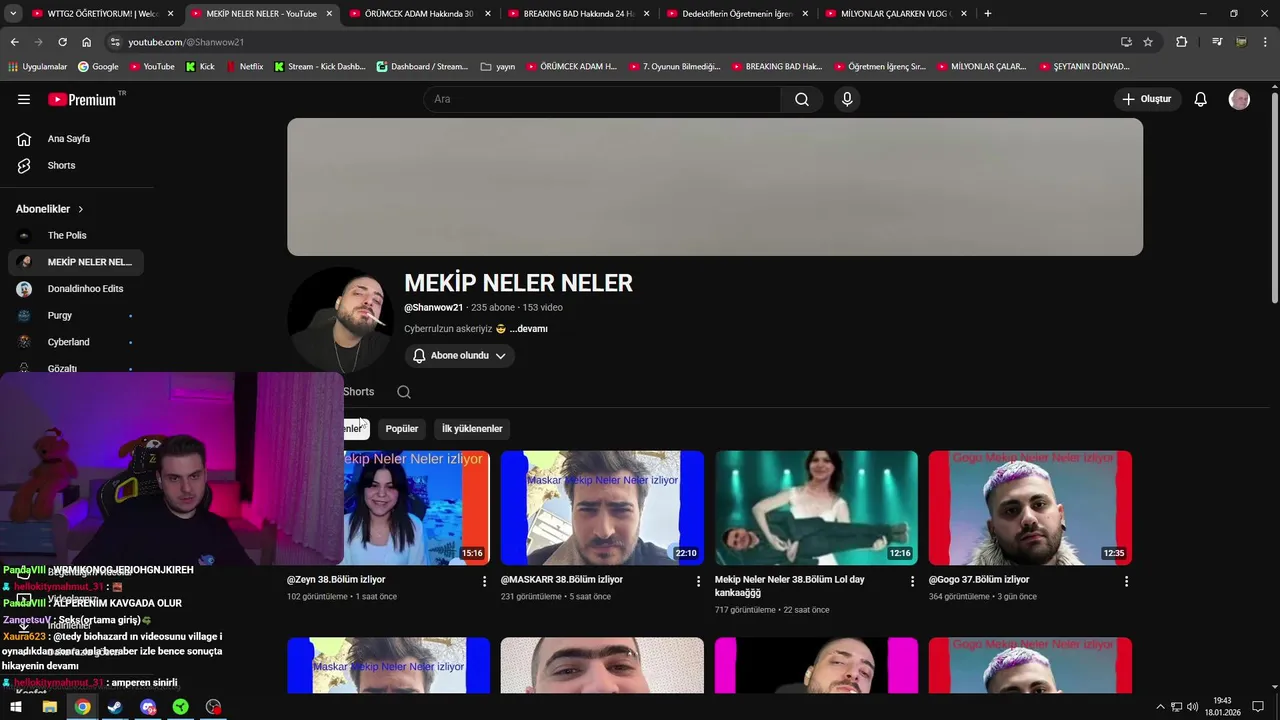Screen dimensions: 1280x720
Task: Open more options for @MASKARR video
Action: point(699,581)
